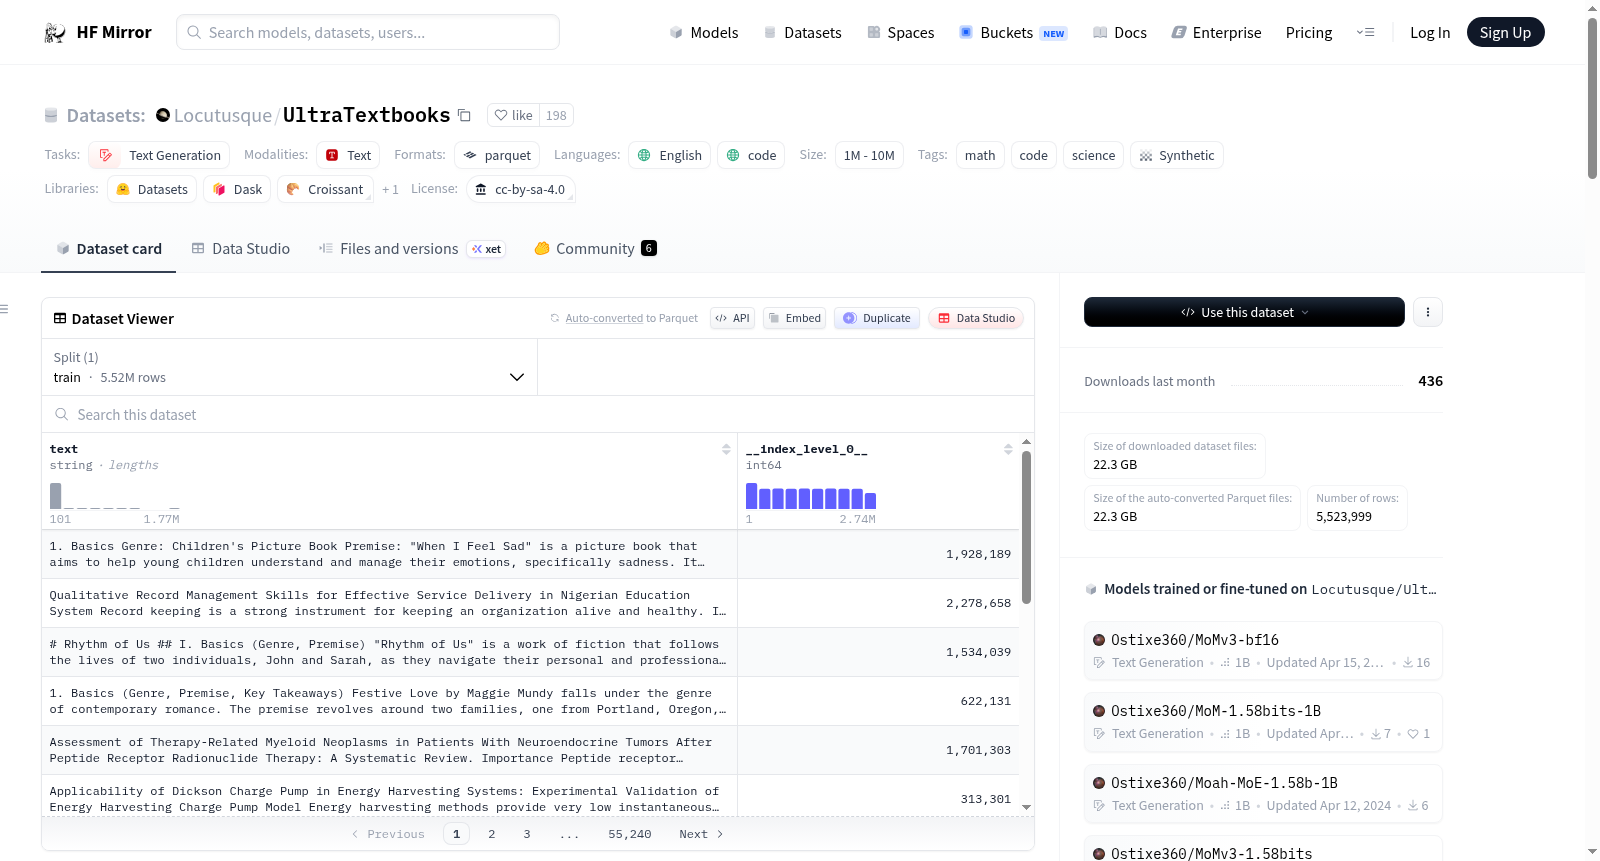Expand the +1 more libraries

[x=390, y=189]
